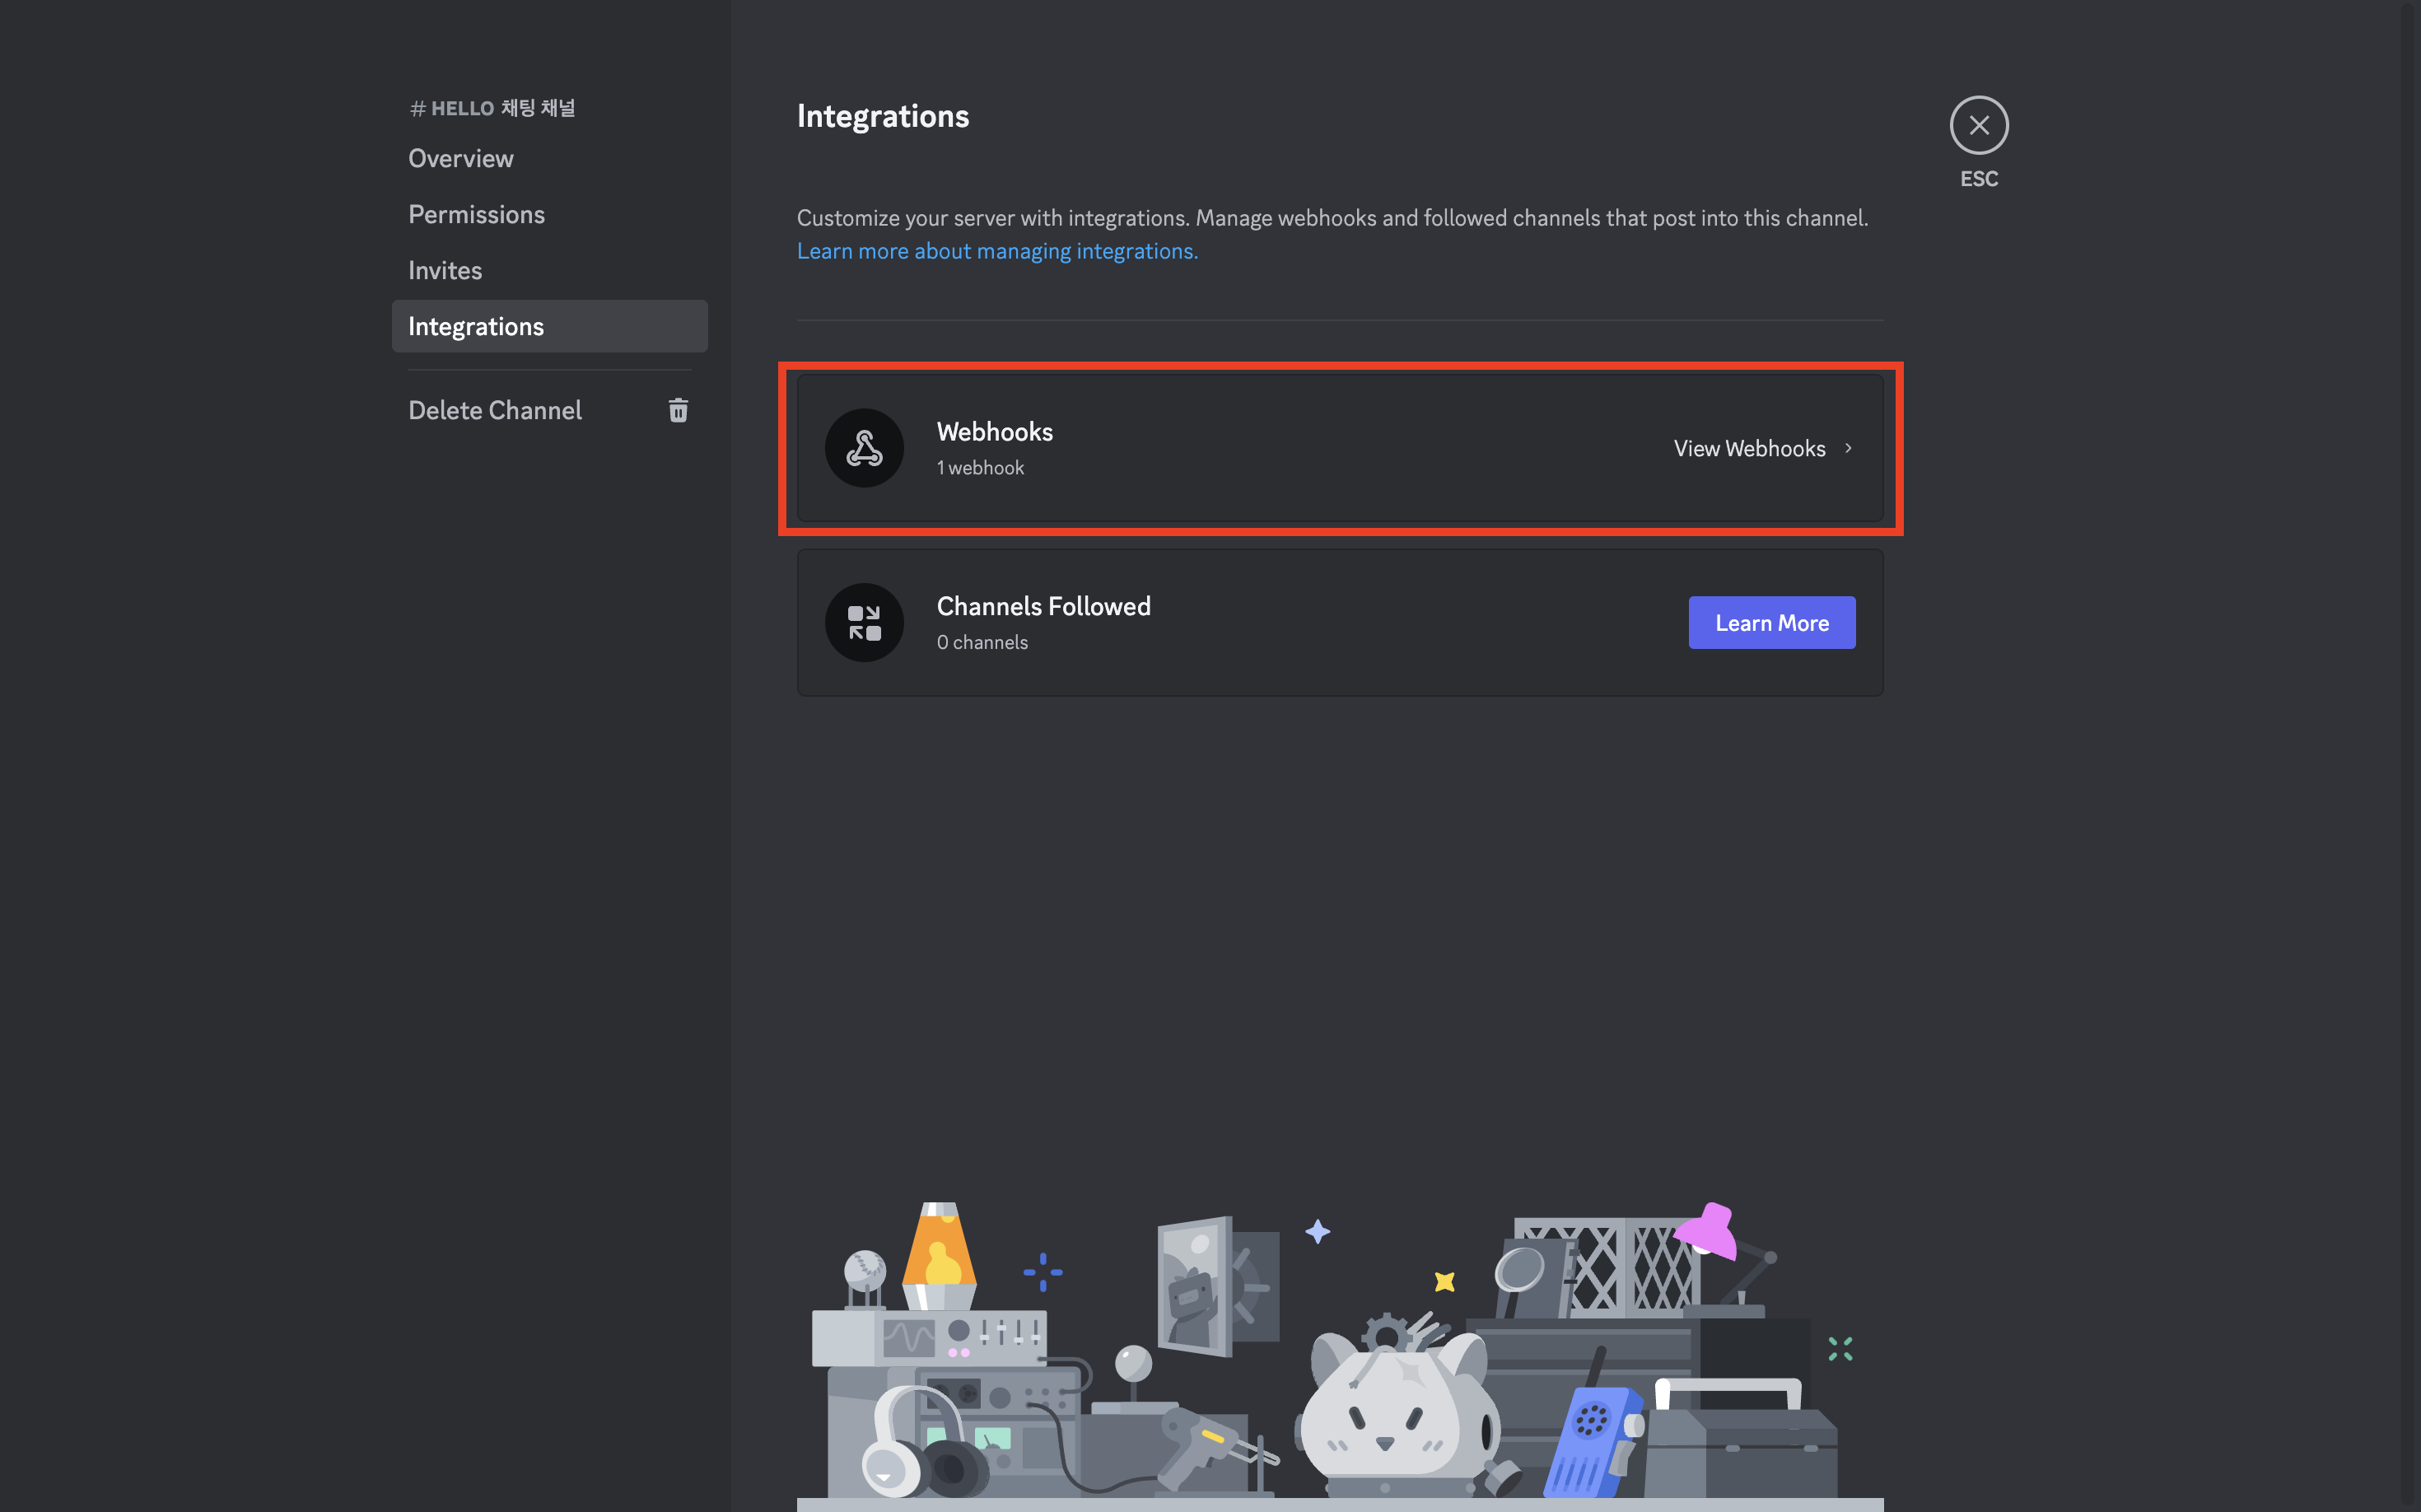Click the 1 webhook count label
Screen dimensions: 2421x1512
[980, 467]
